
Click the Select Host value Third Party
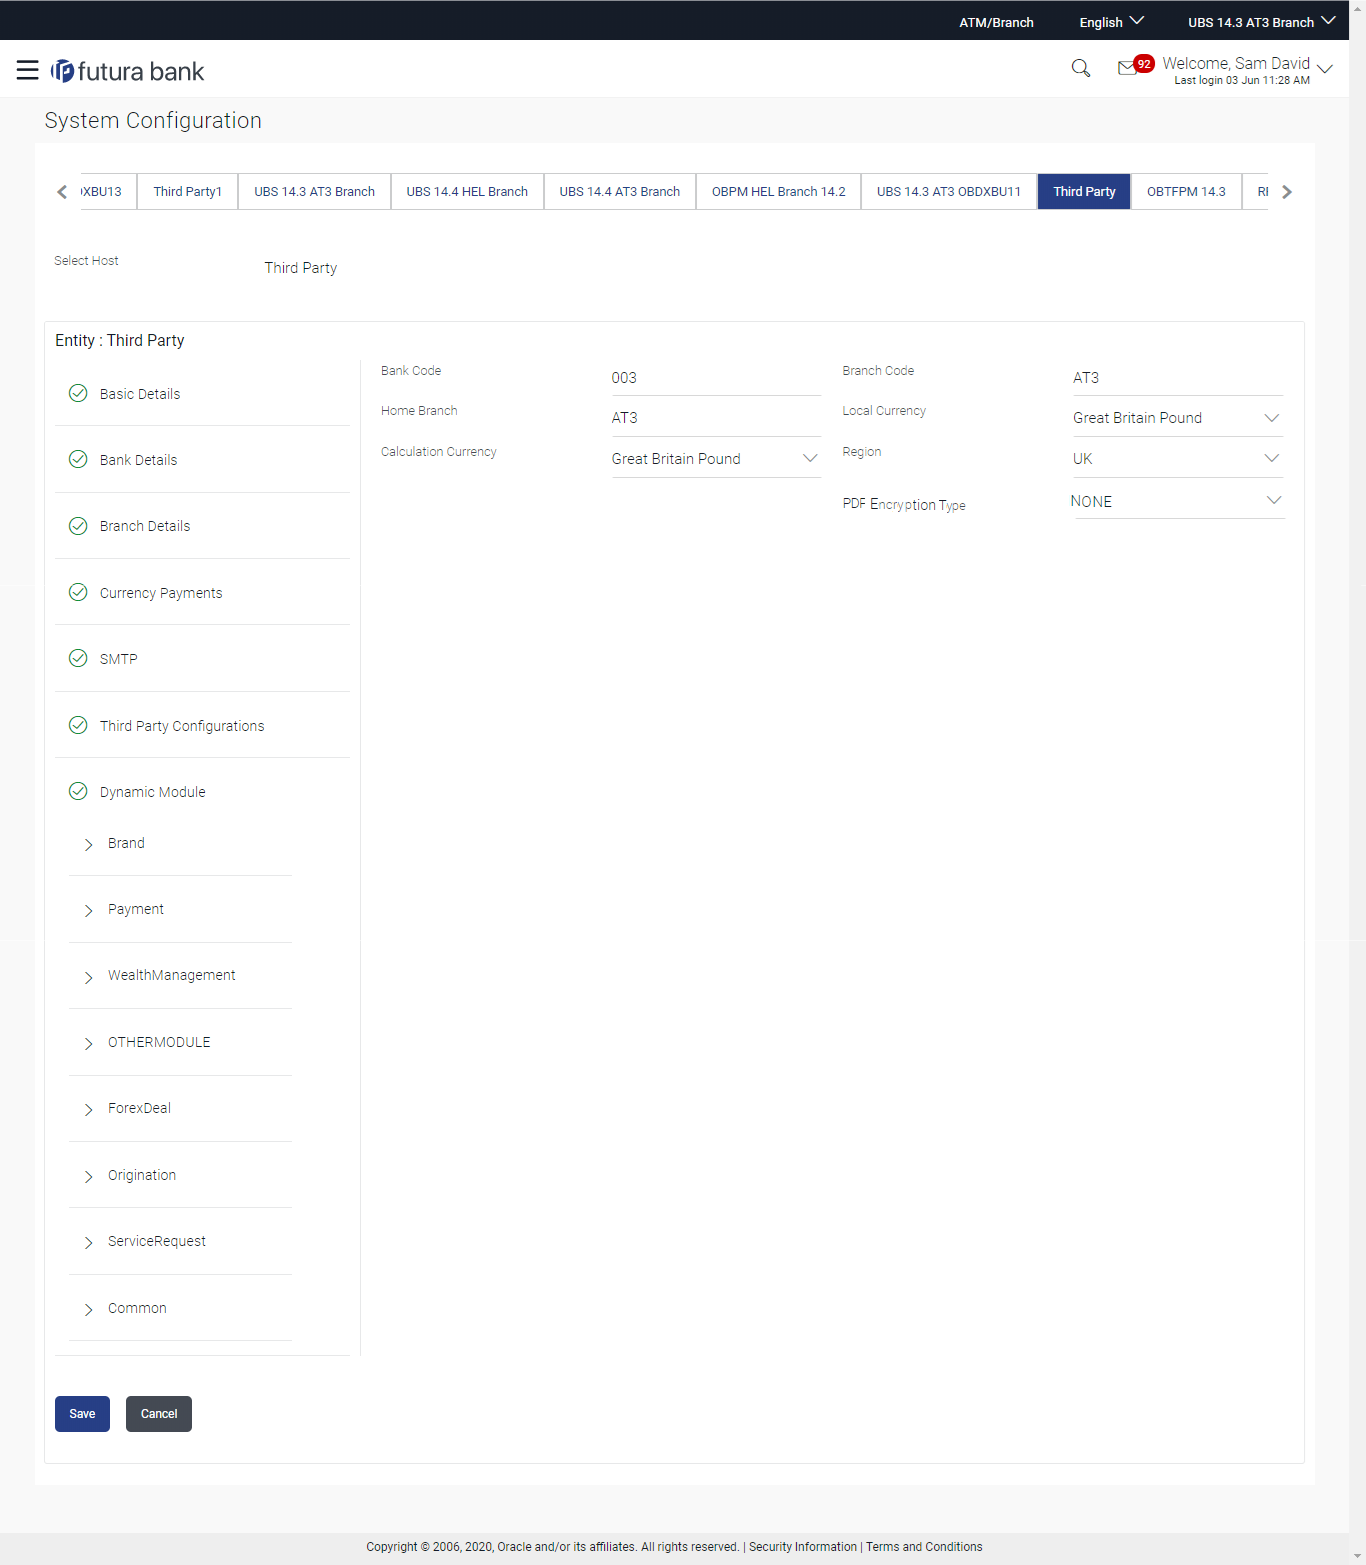coord(301,268)
